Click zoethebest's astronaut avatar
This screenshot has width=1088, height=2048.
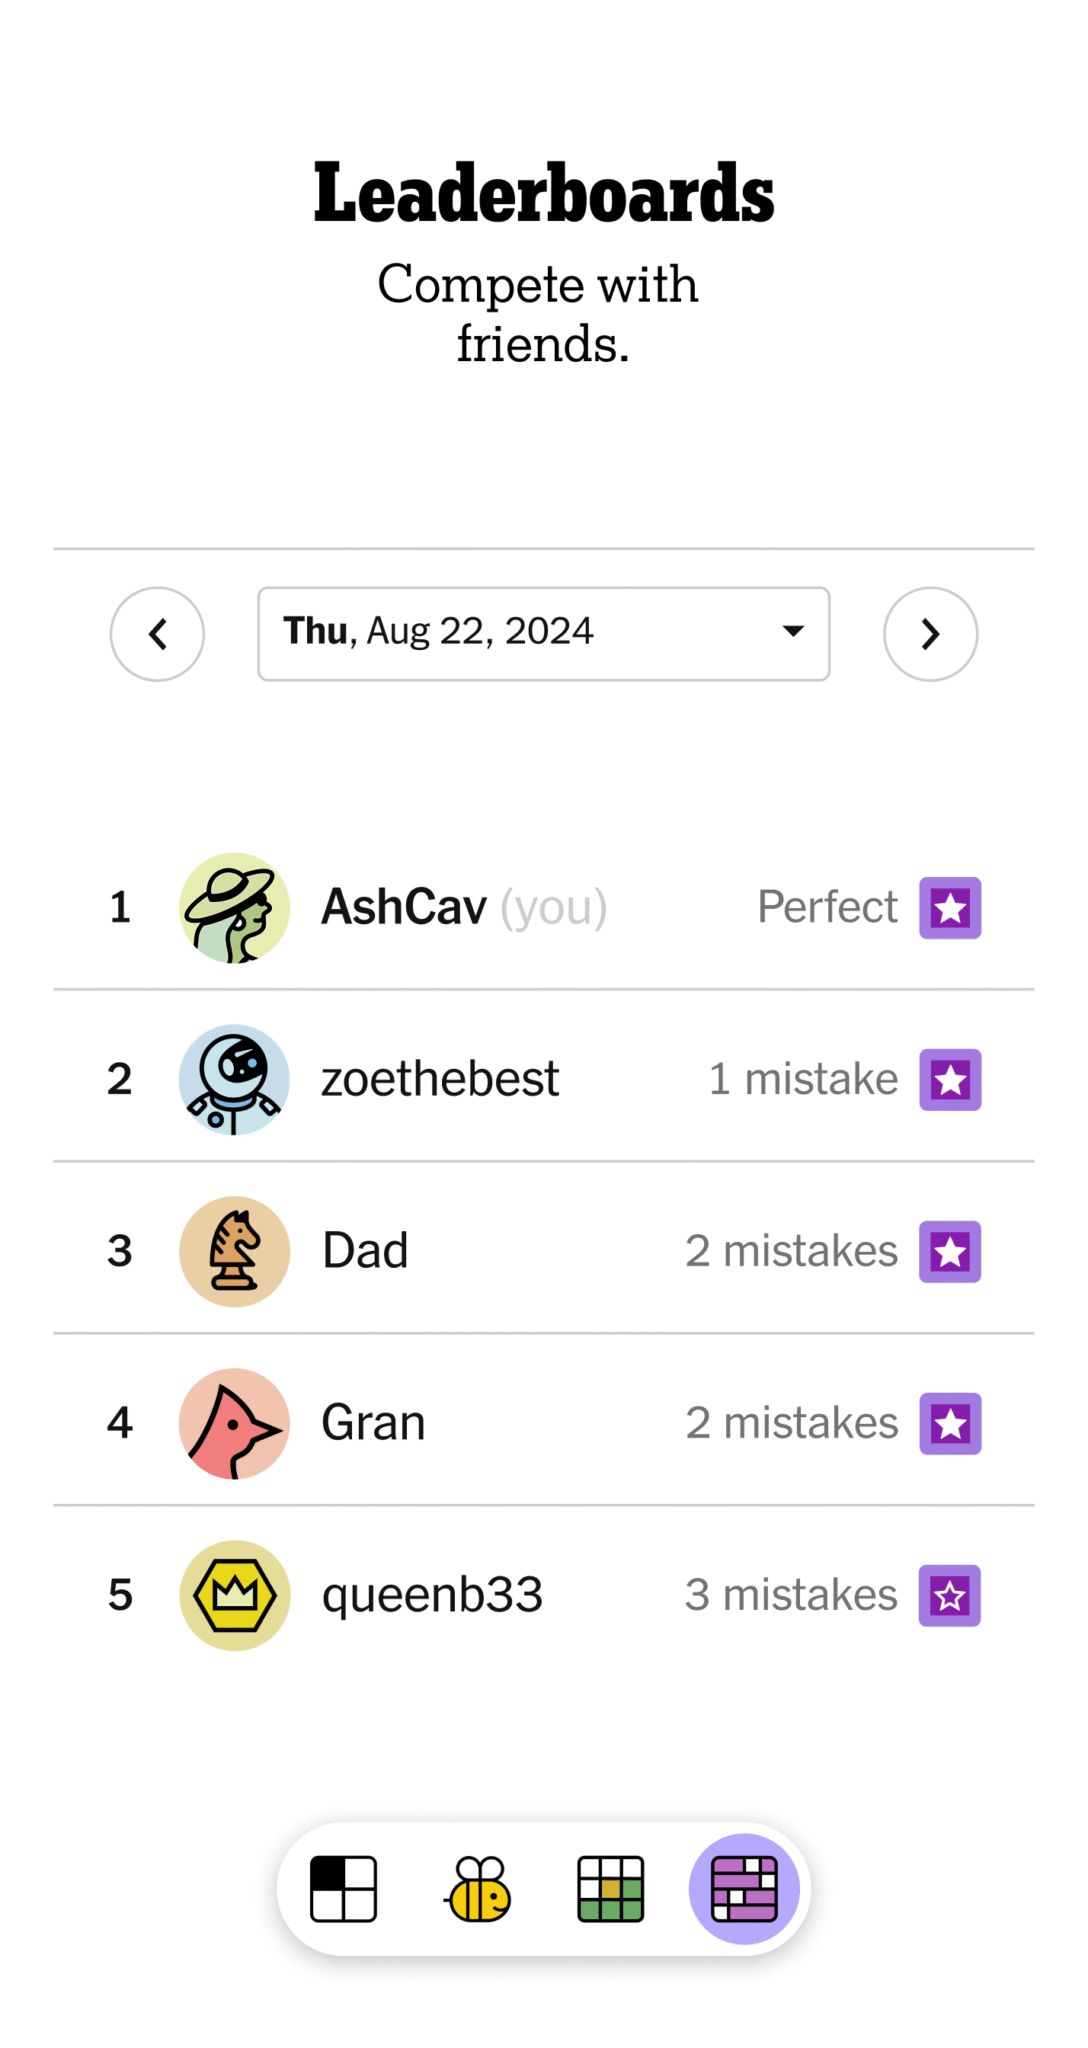click(234, 1080)
